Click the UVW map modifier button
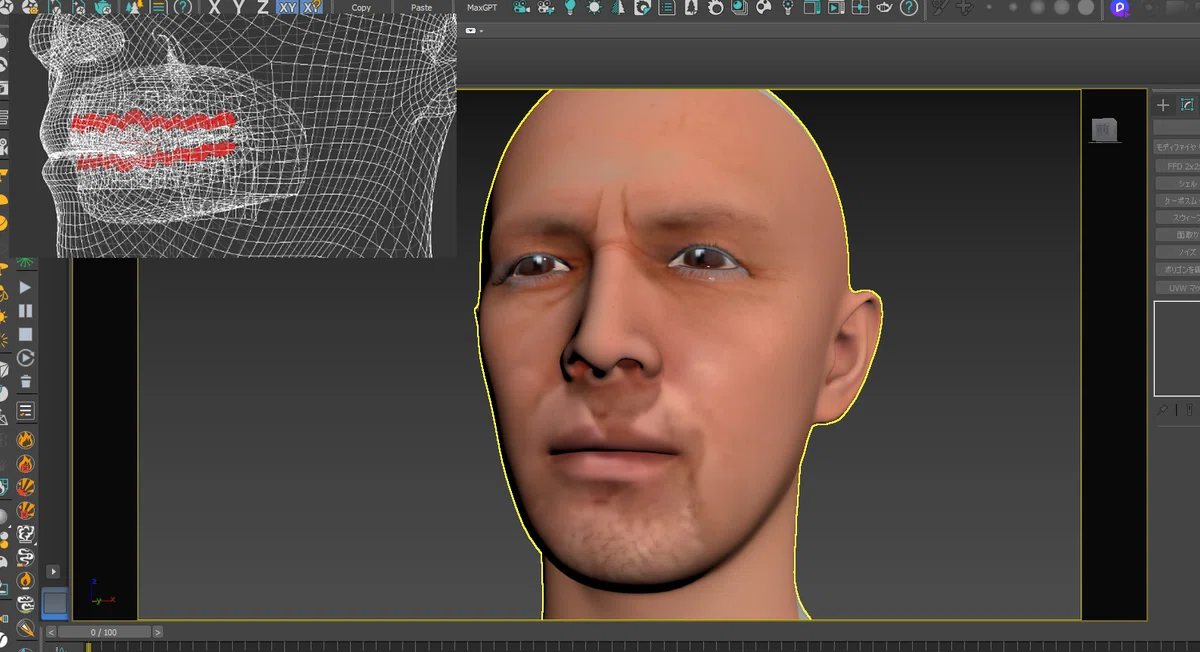 [x=1177, y=288]
